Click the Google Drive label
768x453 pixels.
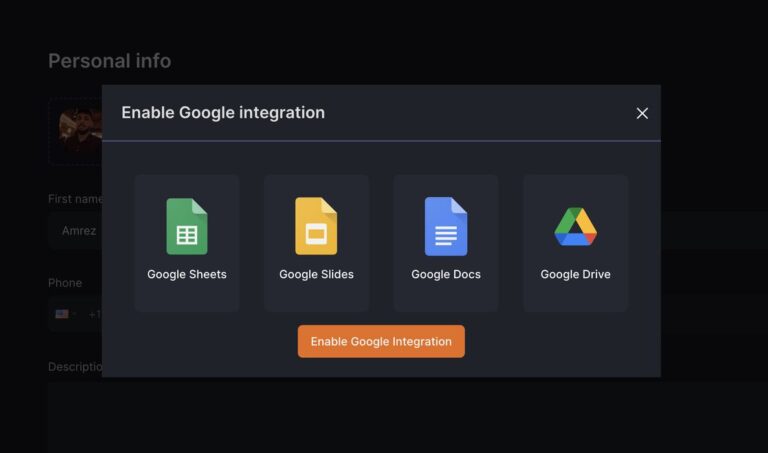[576, 274]
